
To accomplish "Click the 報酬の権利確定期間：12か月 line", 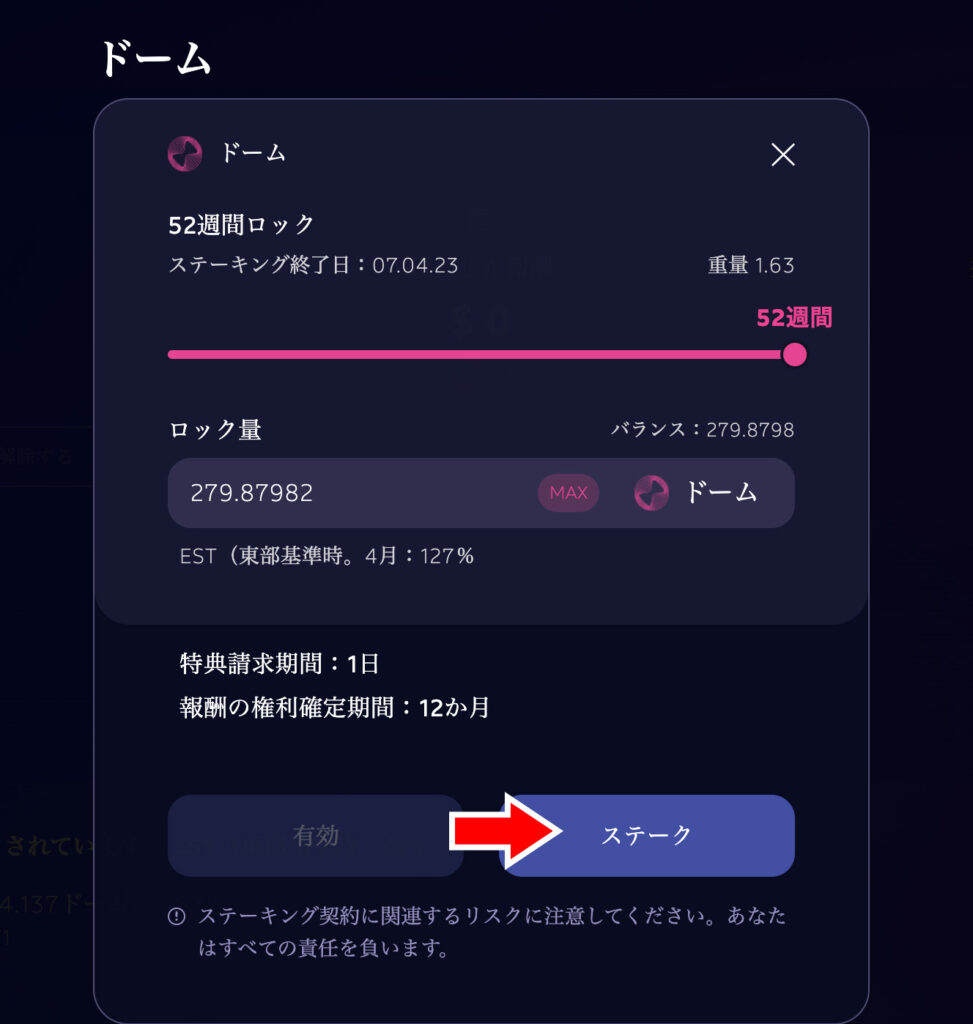I will [335, 707].
